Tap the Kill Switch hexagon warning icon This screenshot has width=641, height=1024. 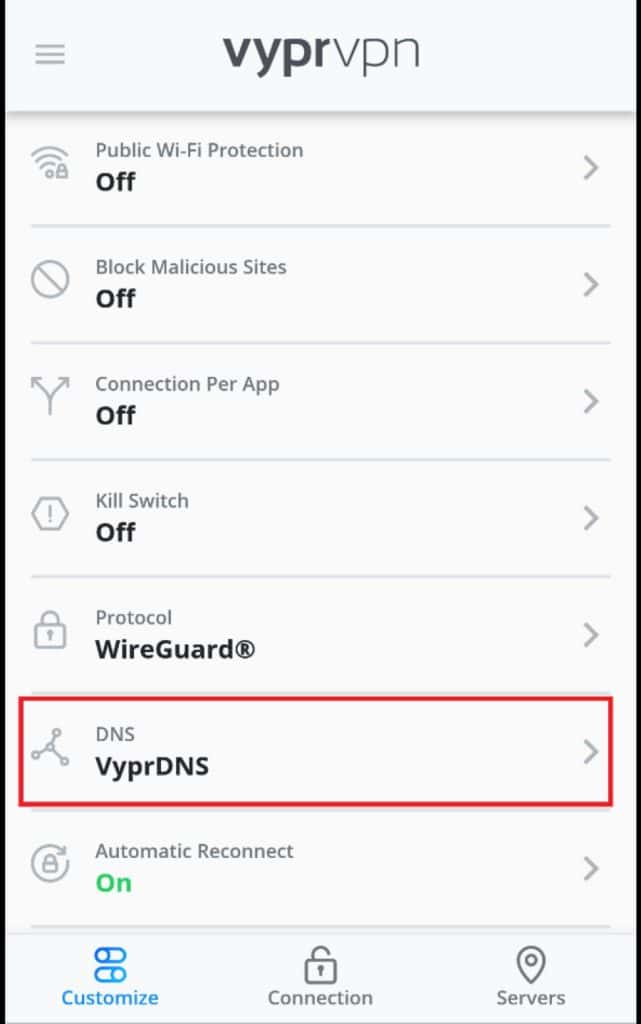coord(50,514)
